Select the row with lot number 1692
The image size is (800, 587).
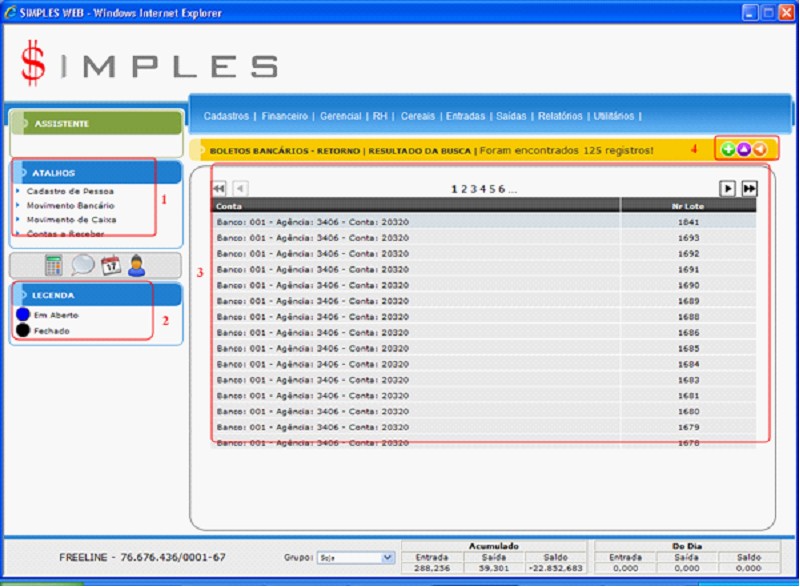[x=484, y=253]
